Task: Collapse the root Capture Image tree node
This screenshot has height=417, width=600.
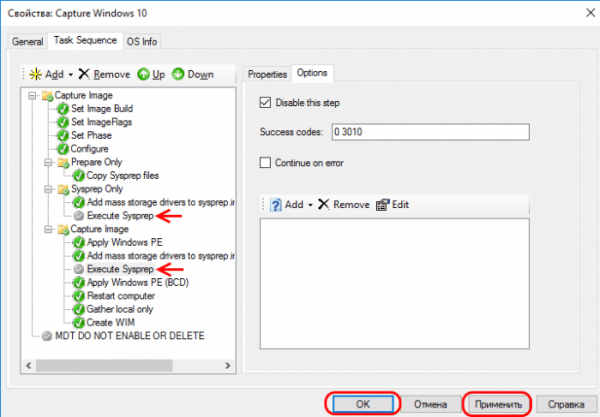Action: point(33,96)
